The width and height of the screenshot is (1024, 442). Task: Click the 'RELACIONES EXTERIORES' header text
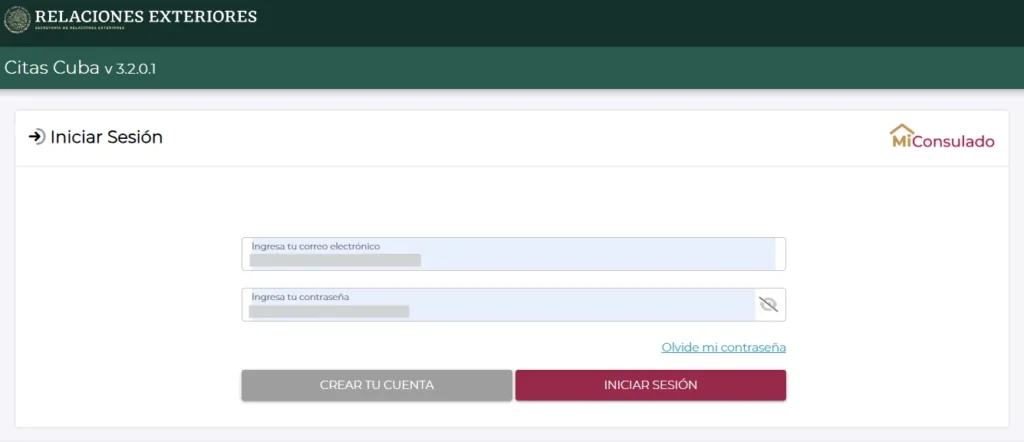tap(146, 16)
